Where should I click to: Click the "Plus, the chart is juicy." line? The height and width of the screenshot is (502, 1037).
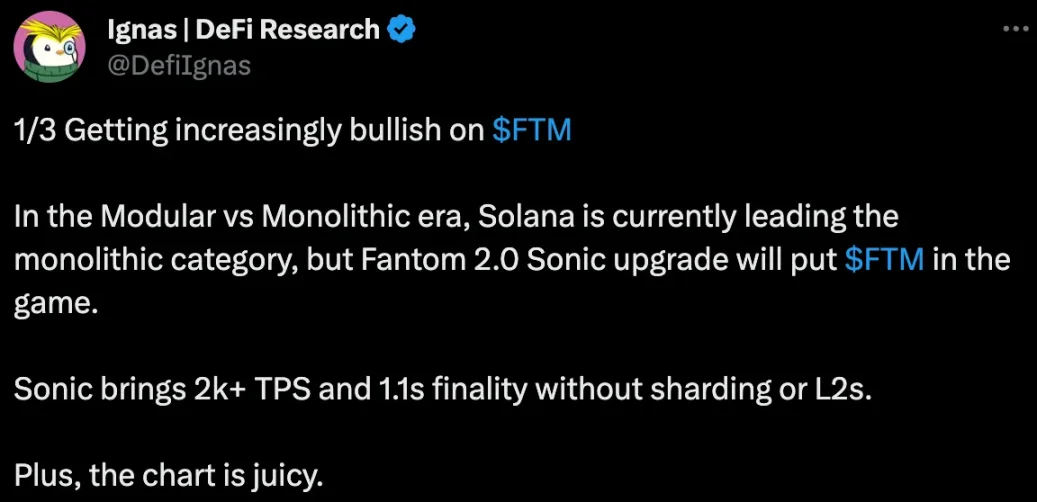coord(169,474)
